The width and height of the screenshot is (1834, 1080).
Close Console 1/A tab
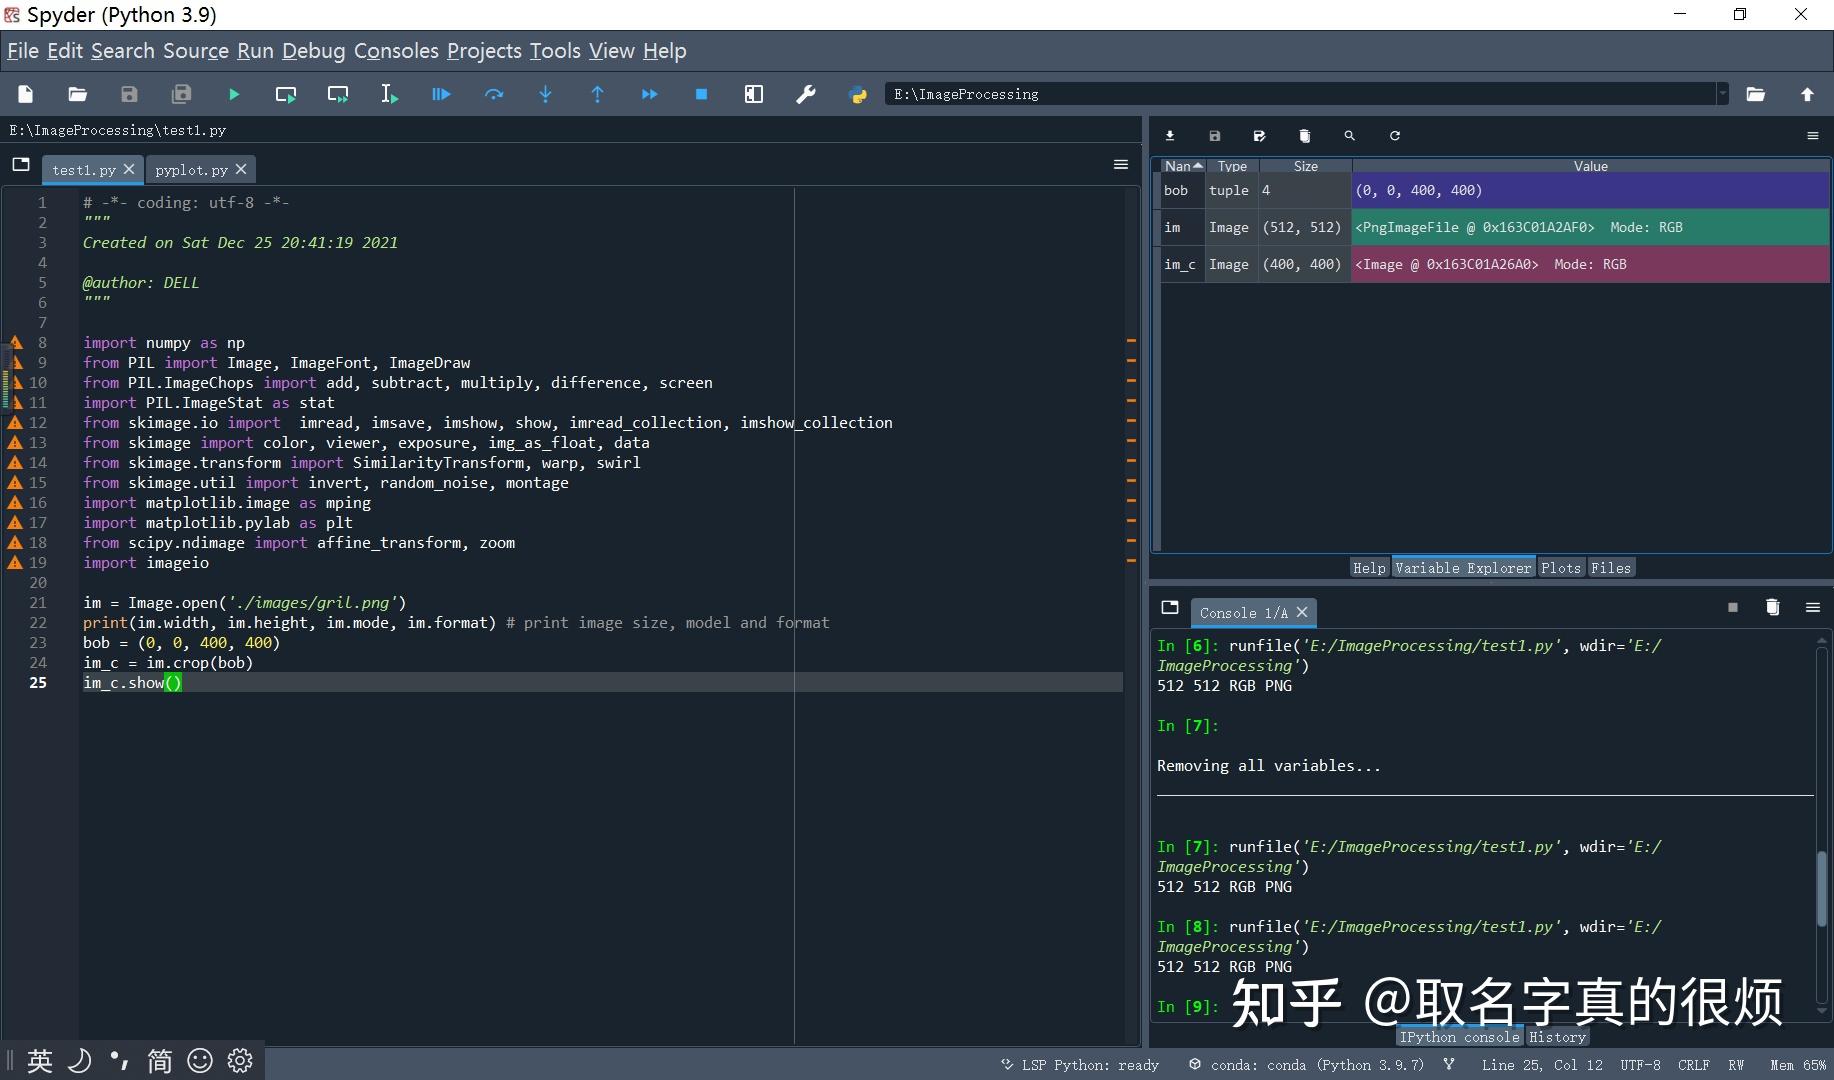point(1302,612)
